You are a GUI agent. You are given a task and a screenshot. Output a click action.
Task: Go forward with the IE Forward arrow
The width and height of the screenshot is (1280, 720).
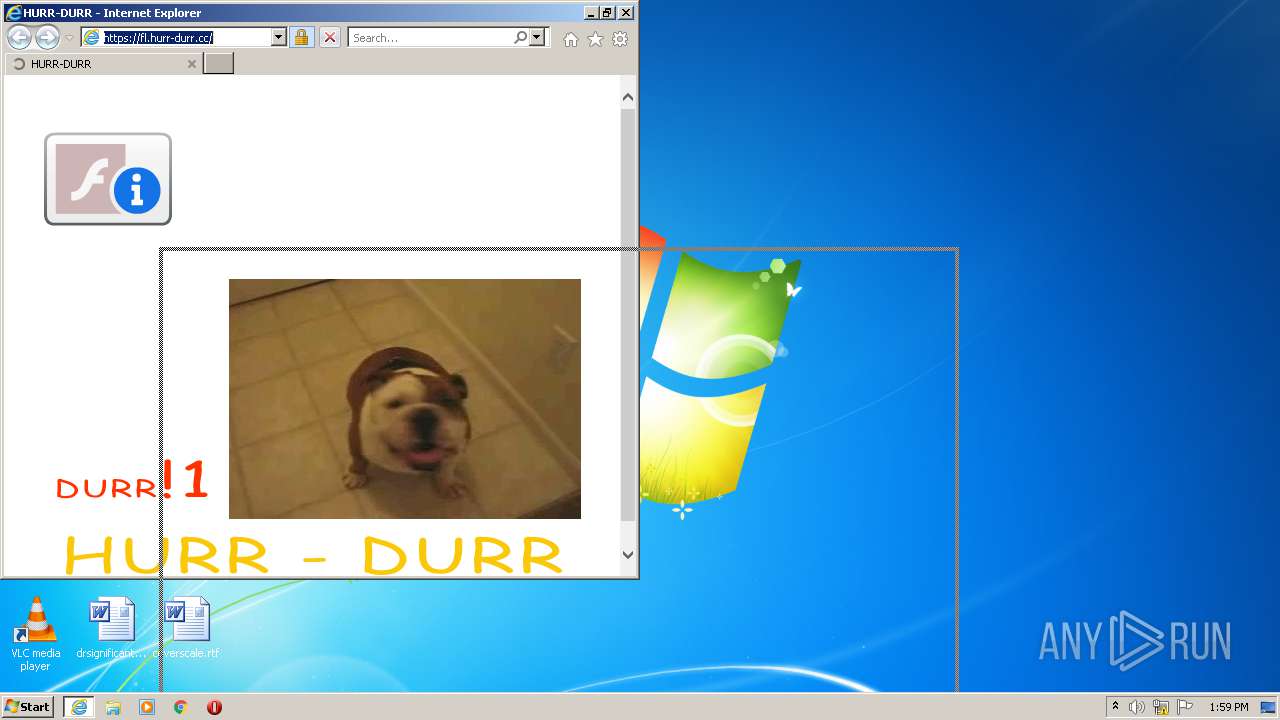[47, 38]
